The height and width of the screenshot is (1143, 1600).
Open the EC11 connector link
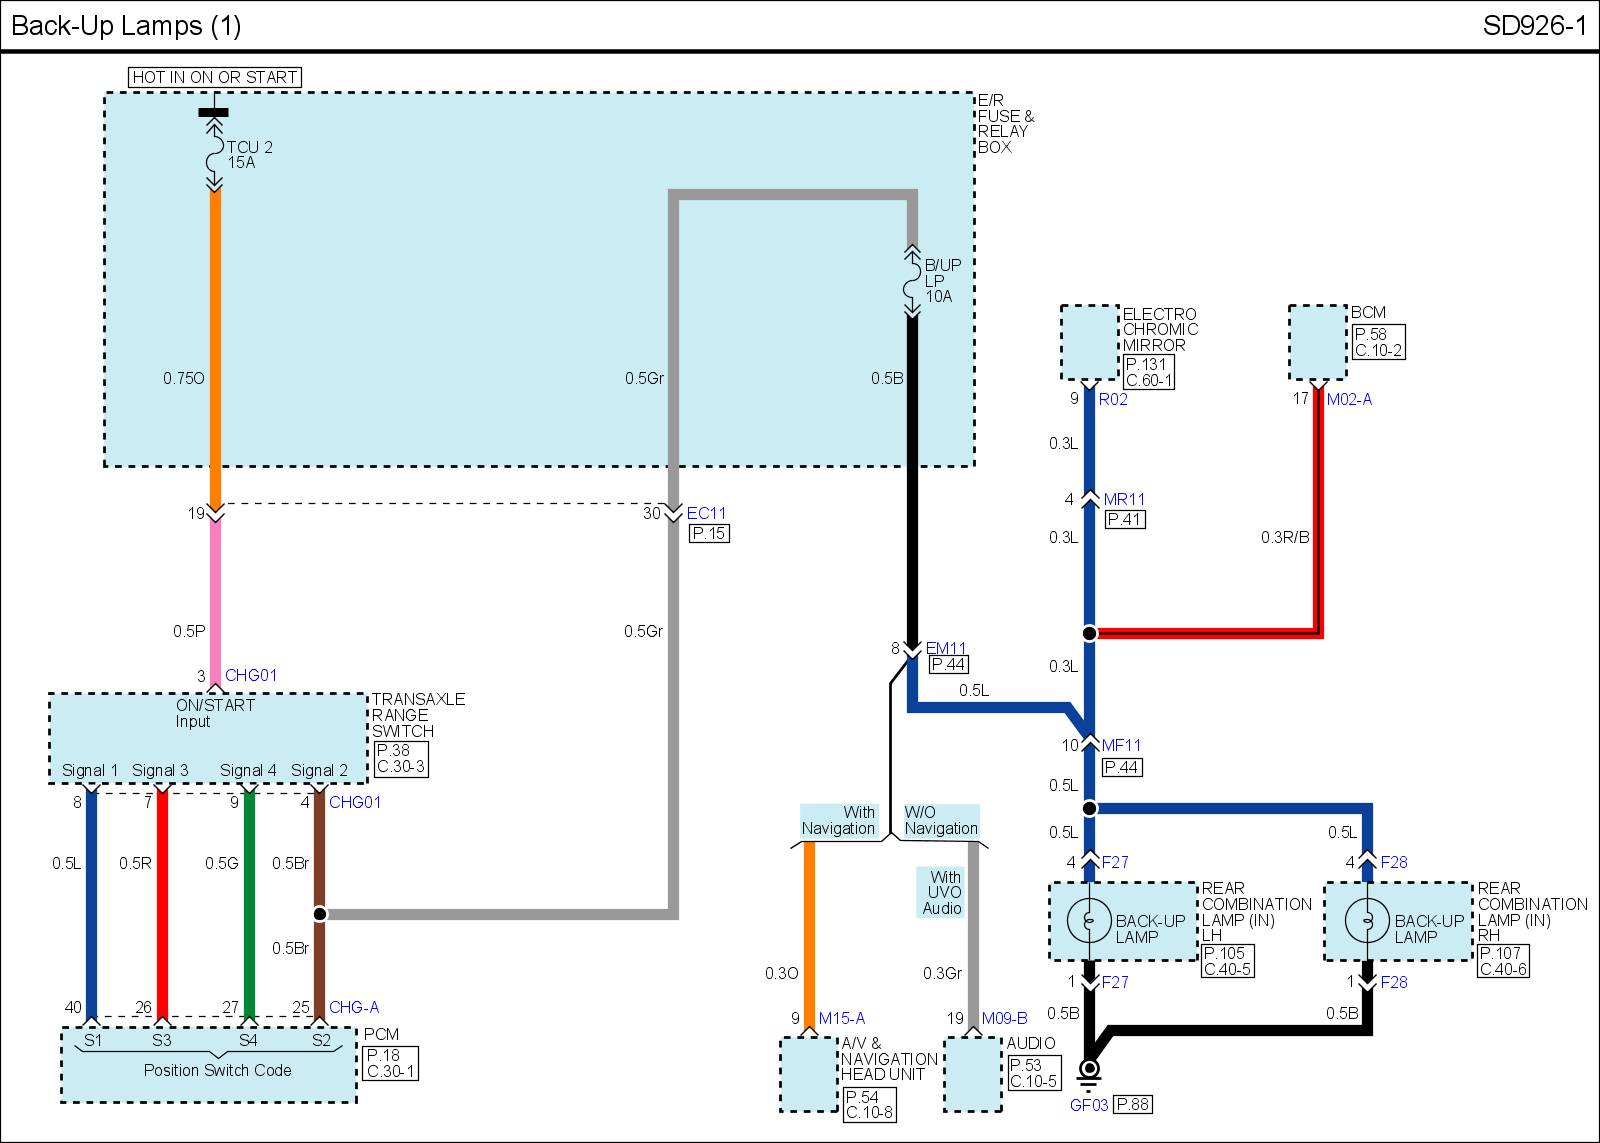point(706,513)
